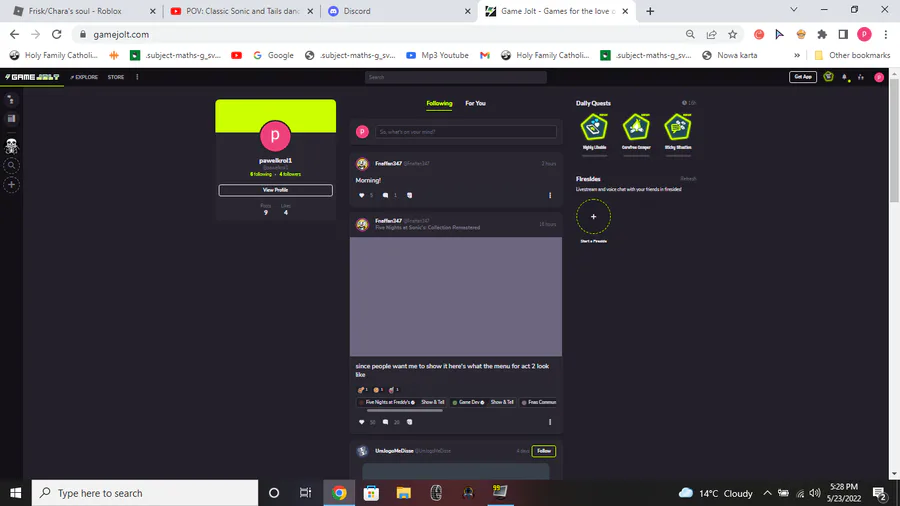Open the act 2 menu post image

(456, 297)
